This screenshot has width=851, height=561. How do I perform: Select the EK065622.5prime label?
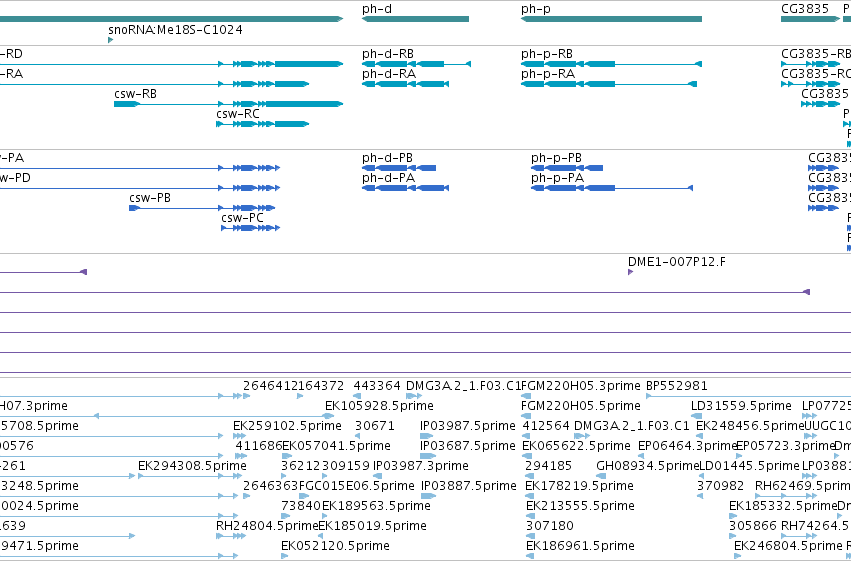pos(576,446)
